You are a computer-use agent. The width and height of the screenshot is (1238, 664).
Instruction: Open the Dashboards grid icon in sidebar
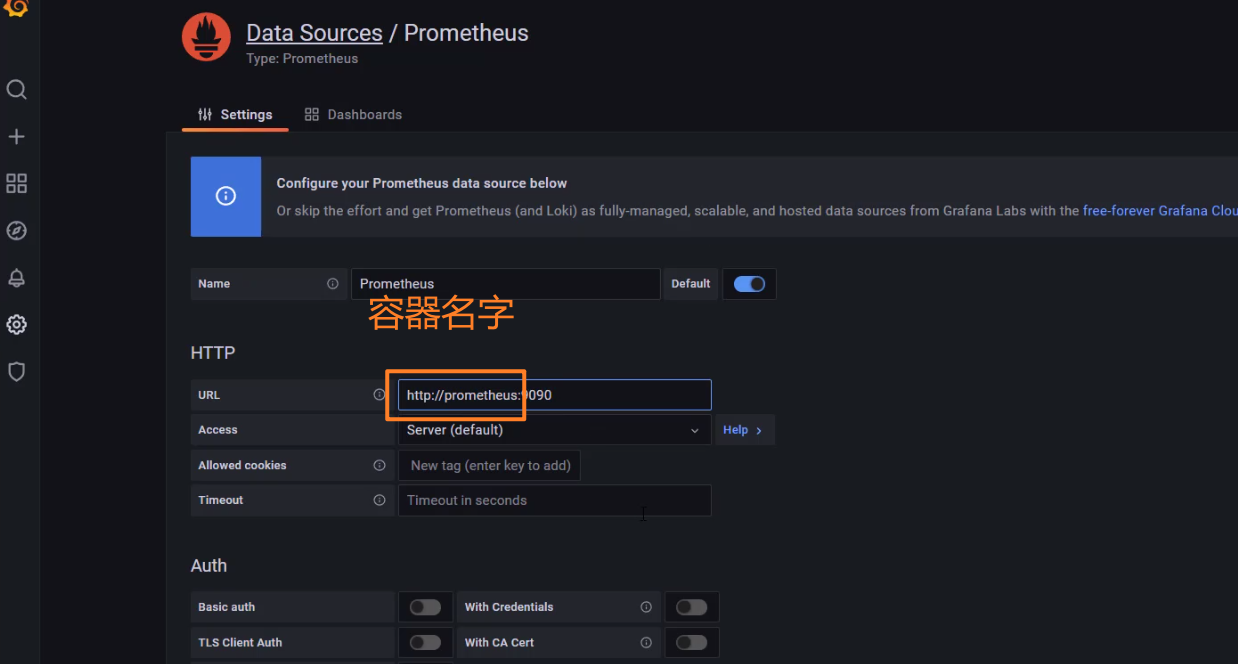point(16,184)
